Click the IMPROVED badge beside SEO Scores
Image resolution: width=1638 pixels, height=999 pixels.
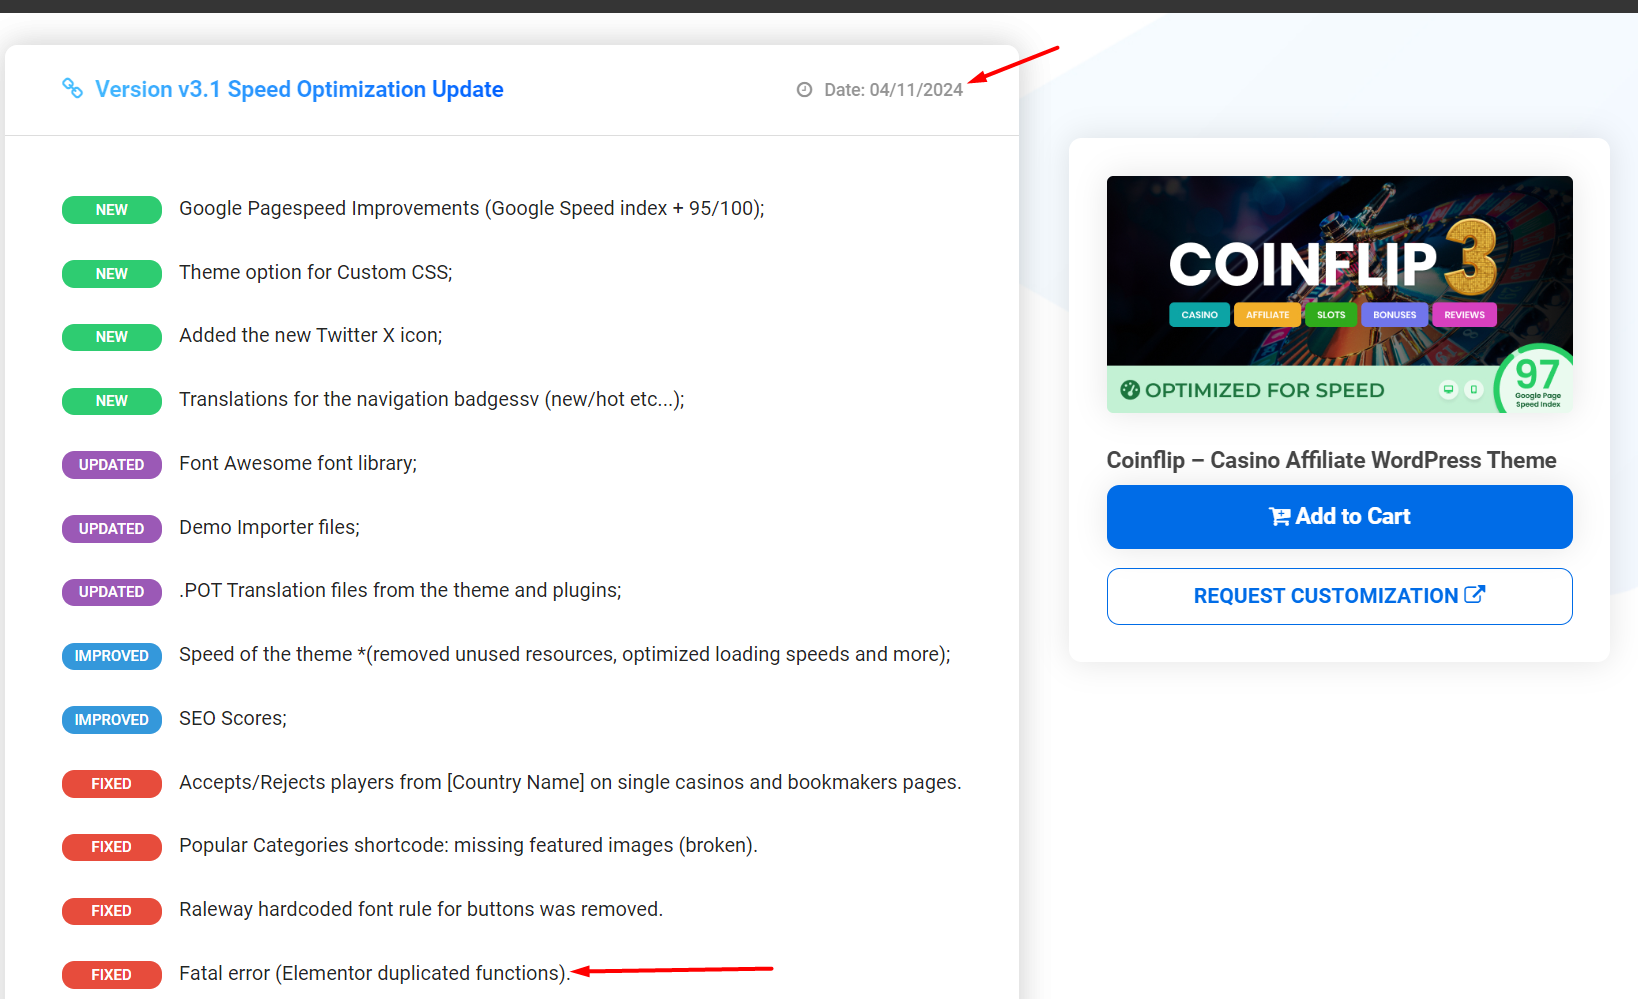pyautogui.click(x=112, y=720)
